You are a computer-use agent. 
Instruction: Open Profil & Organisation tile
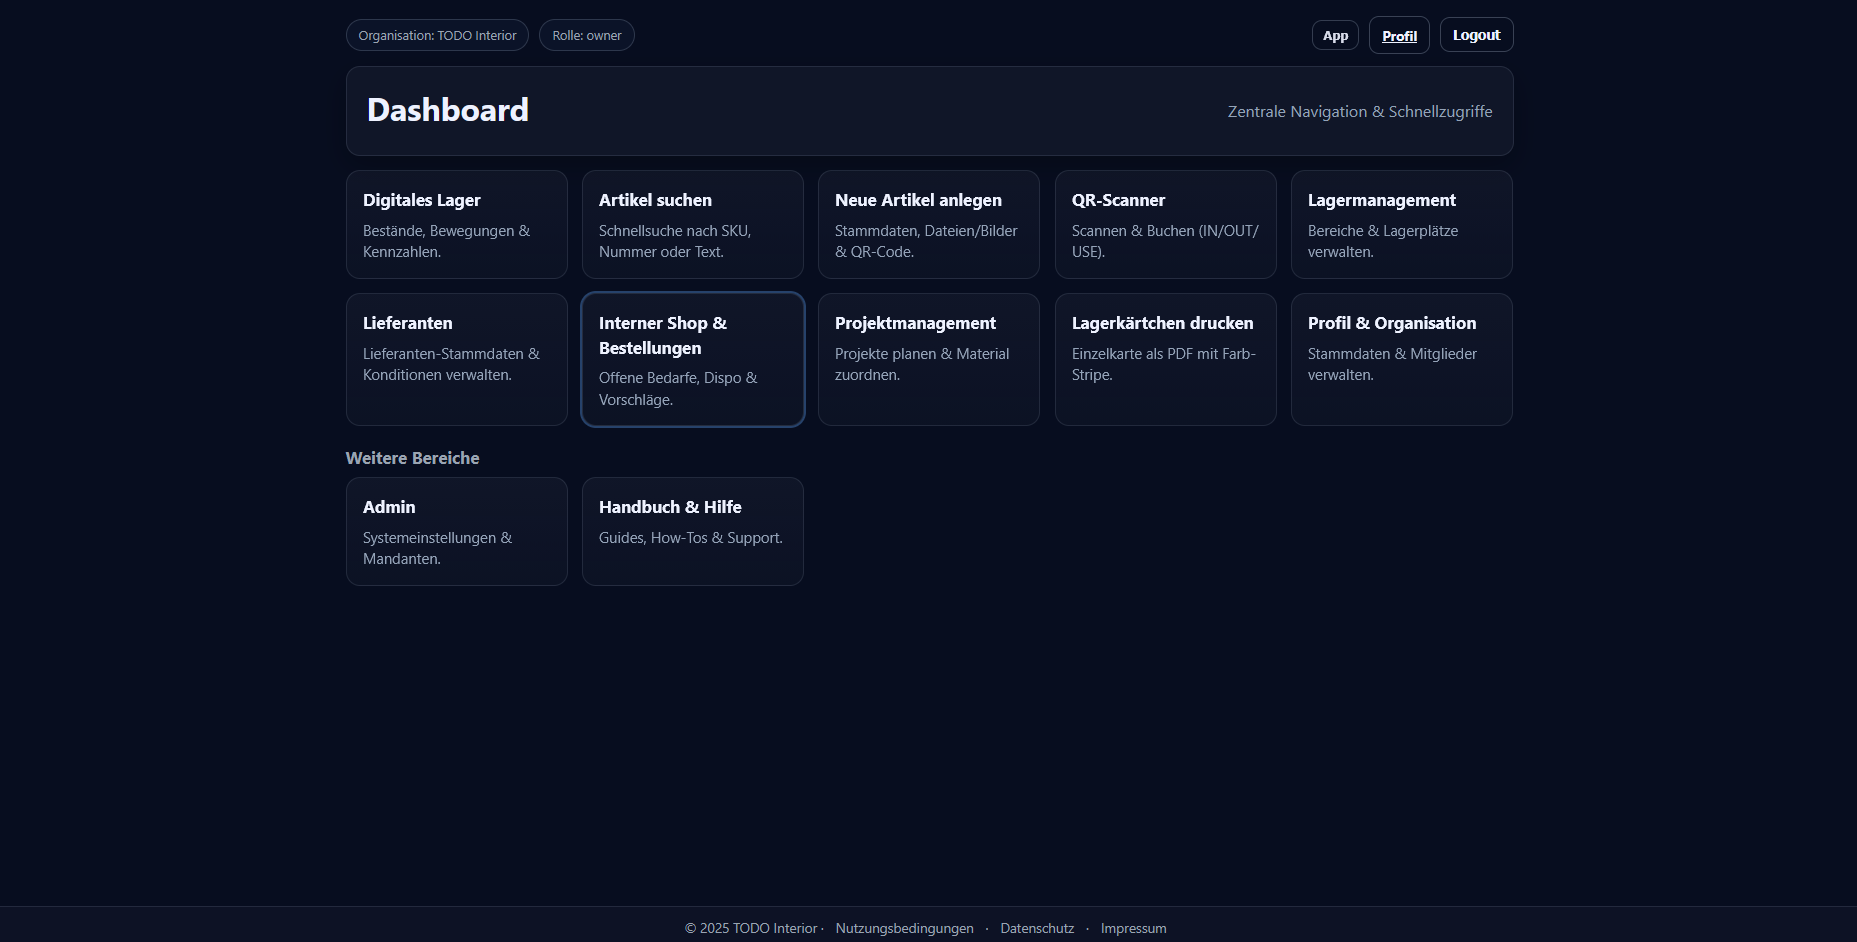click(x=1401, y=359)
